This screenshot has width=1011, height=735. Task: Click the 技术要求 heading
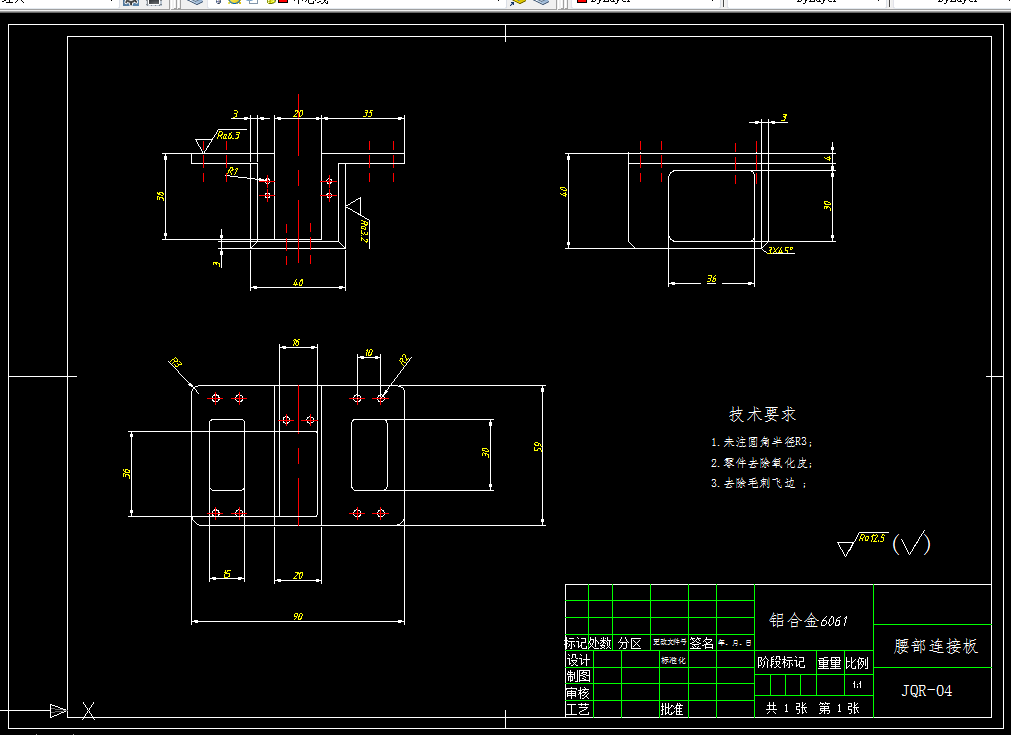point(762,415)
